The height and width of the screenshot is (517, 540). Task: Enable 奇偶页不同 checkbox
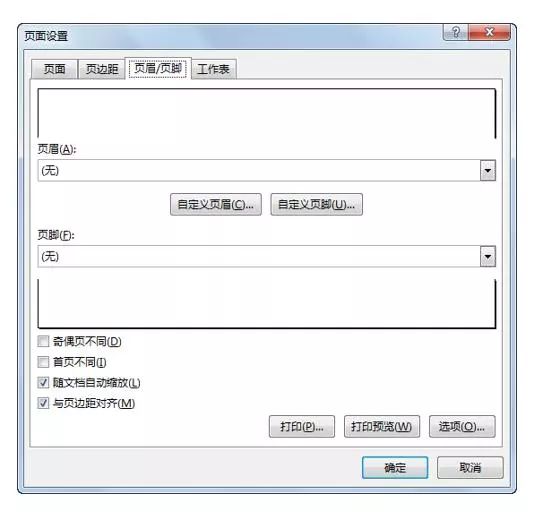point(43,341)
